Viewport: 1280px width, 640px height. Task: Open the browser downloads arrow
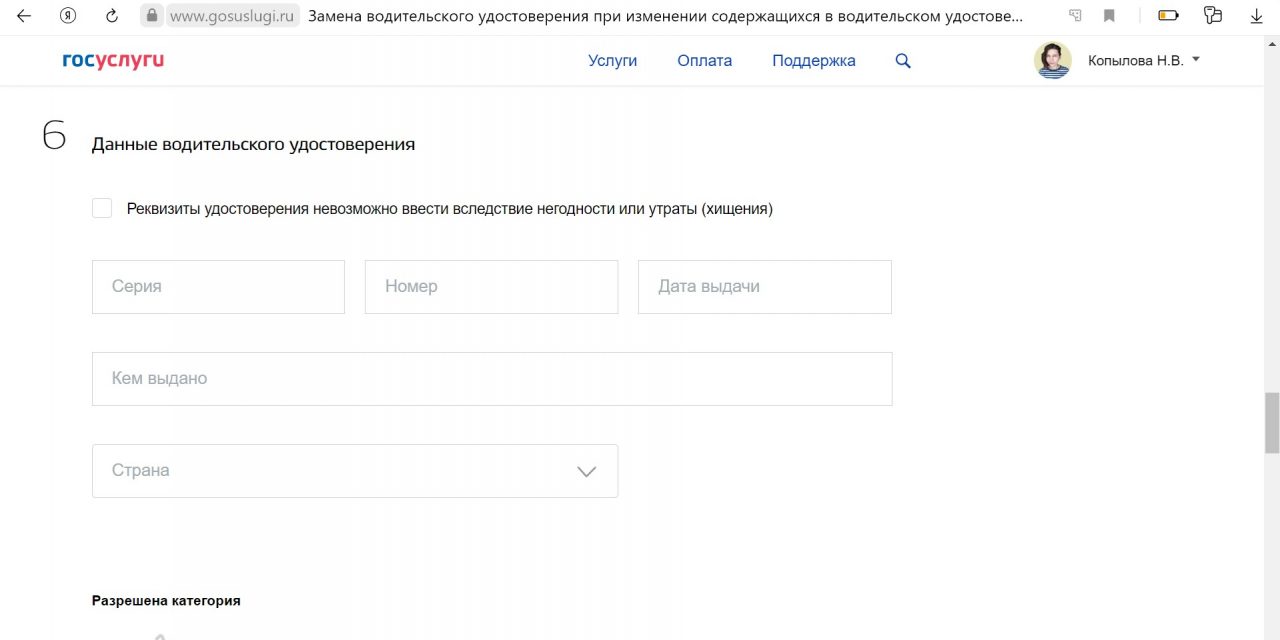pyautogui.click(x=1257, y=16)
